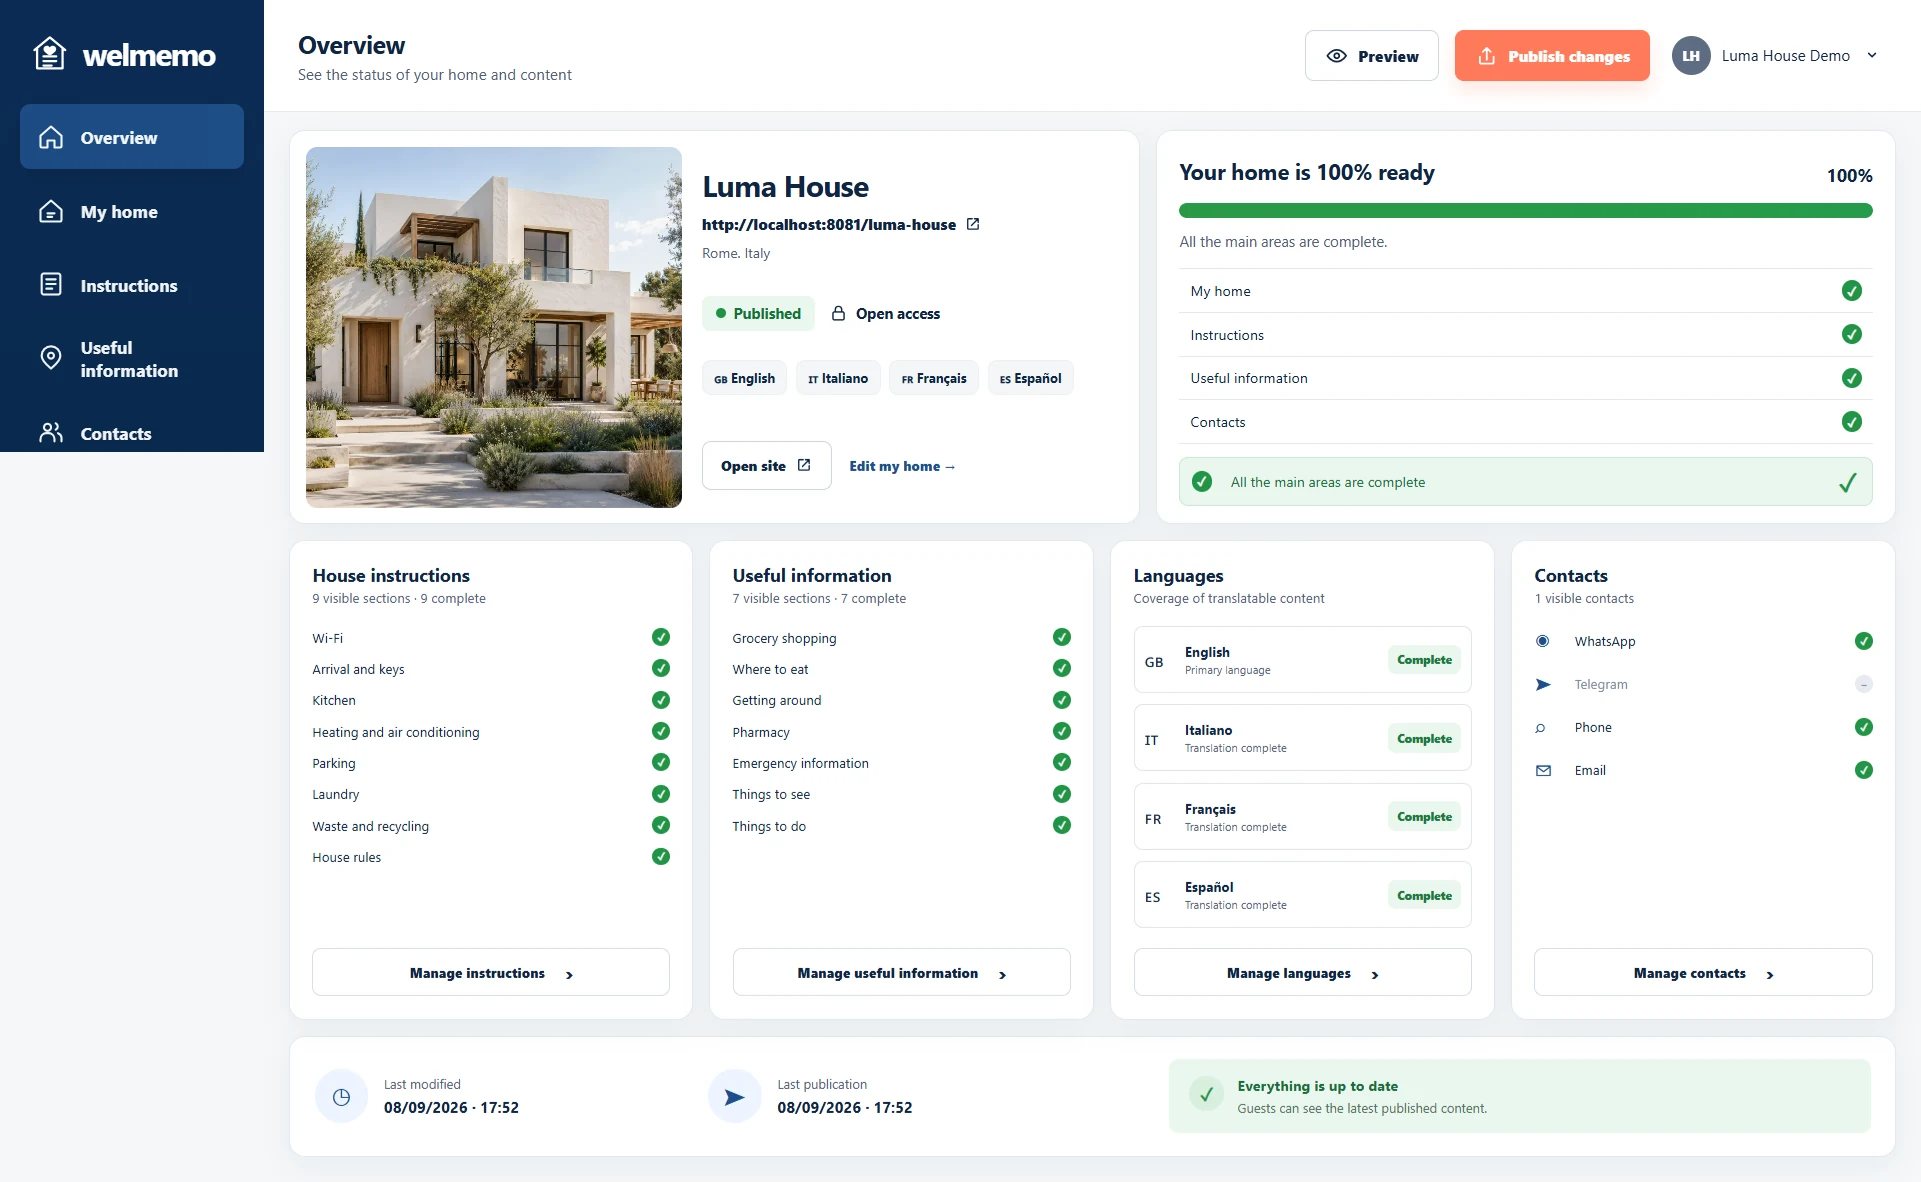Click the external-link icon beside the home URL

click(973, 224)
